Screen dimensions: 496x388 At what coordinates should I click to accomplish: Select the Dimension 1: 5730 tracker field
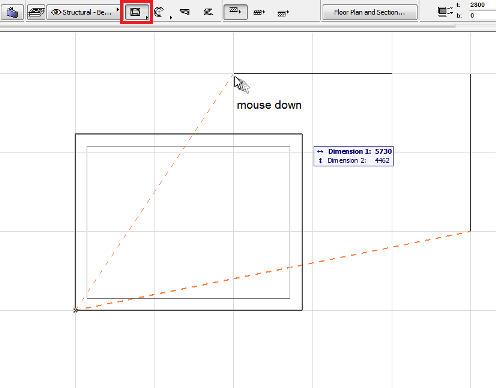coord(354,151)
